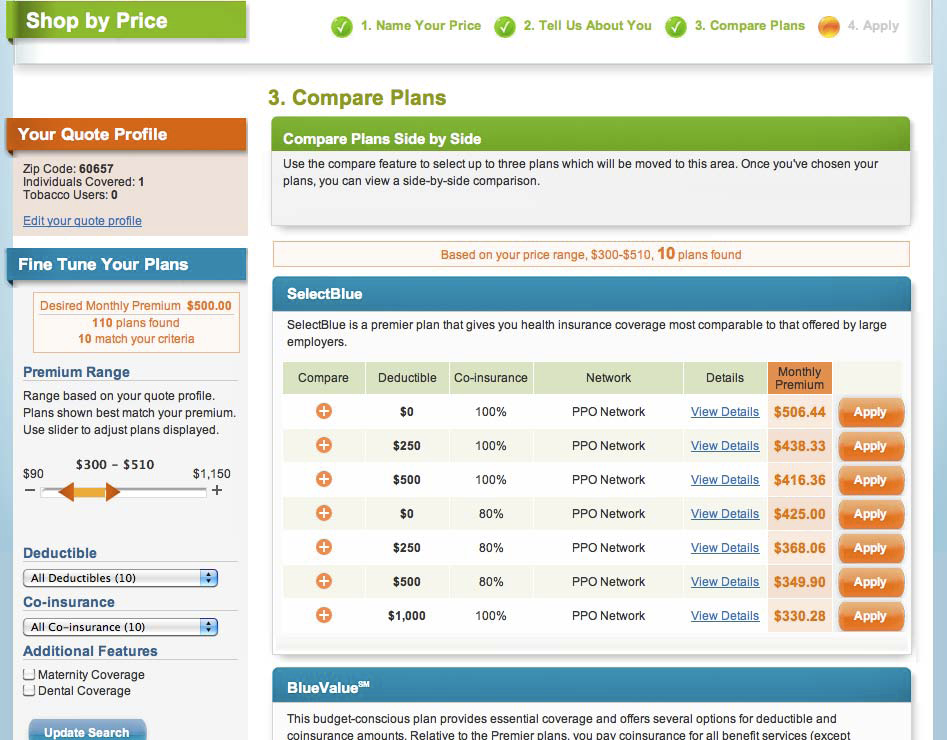Go to step 3. Compare Plans
This screenshot has width=947, height=740.
[750, 26]
